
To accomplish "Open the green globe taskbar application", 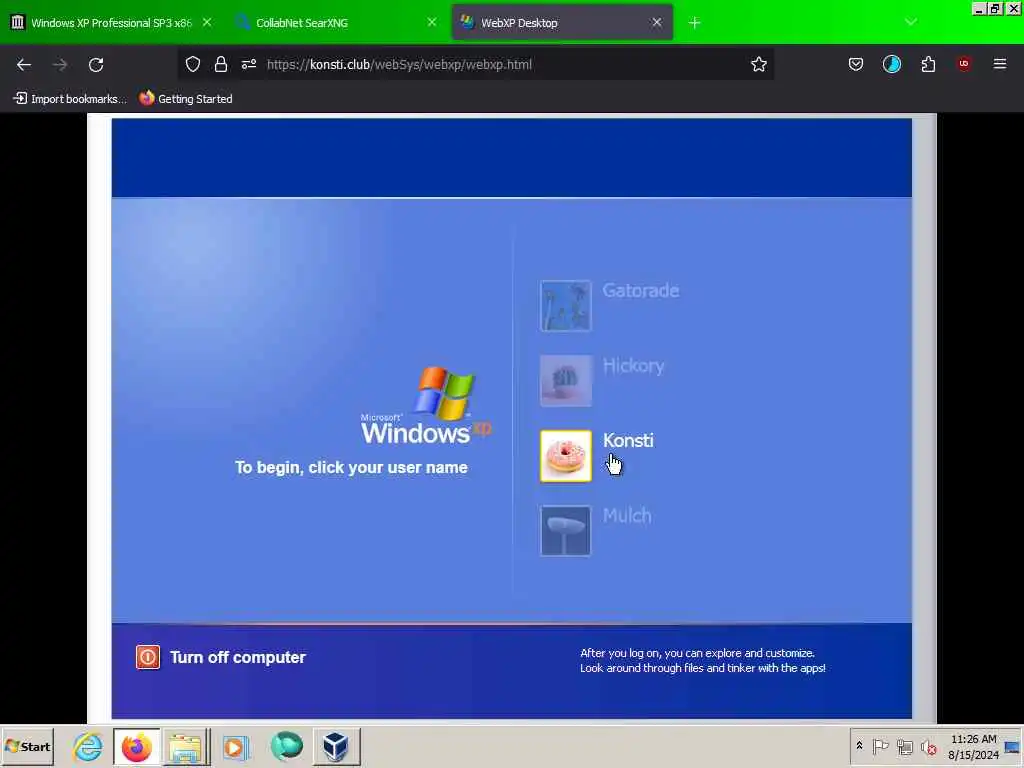I will 286,746.
